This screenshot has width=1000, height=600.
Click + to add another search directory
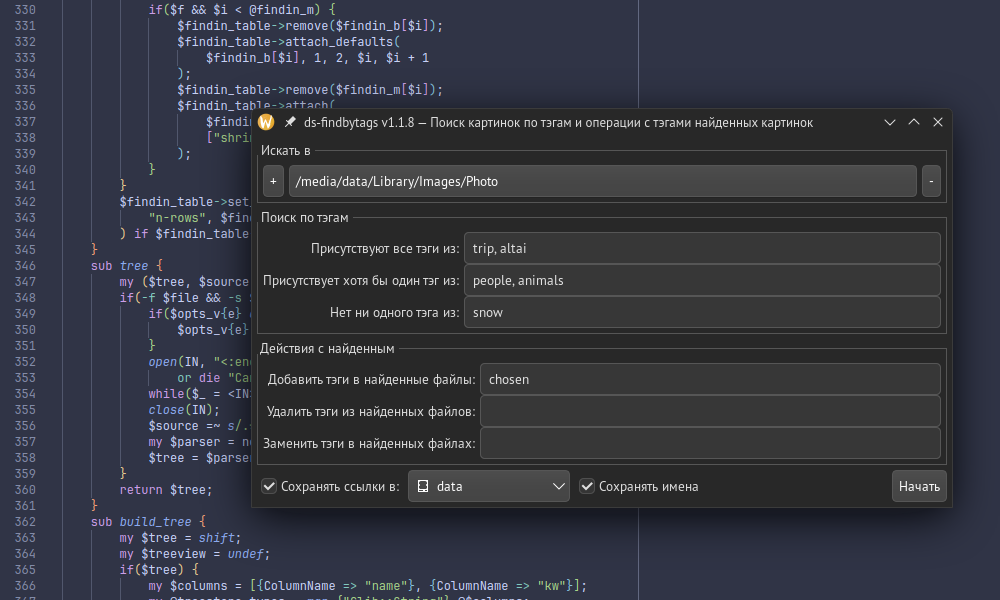pos(272,180)
